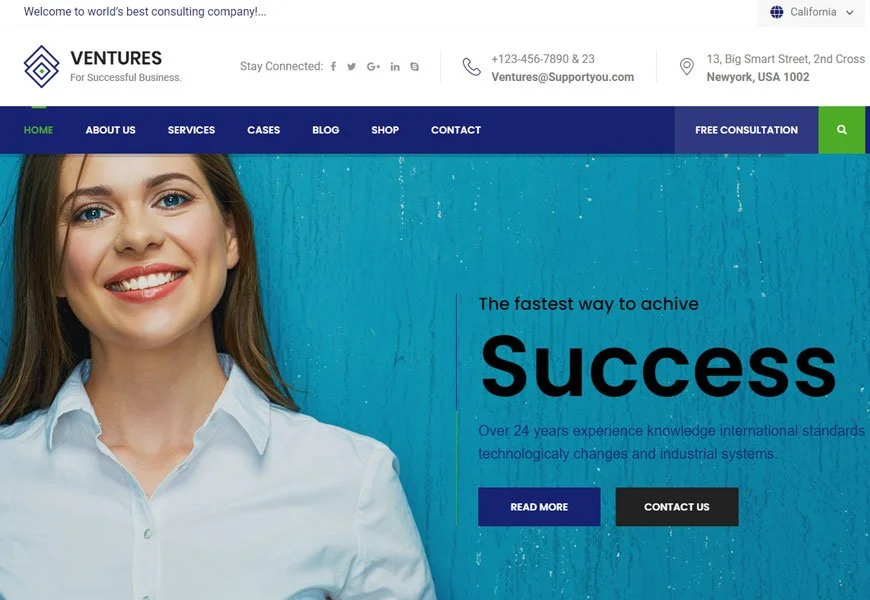Open the About Us menu item

(110, 130)
